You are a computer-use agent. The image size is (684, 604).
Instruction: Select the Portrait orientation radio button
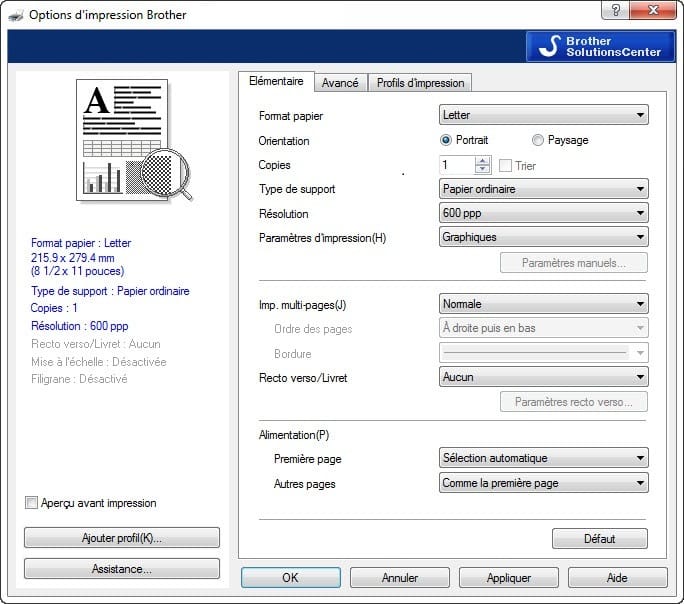coord(445,140)
